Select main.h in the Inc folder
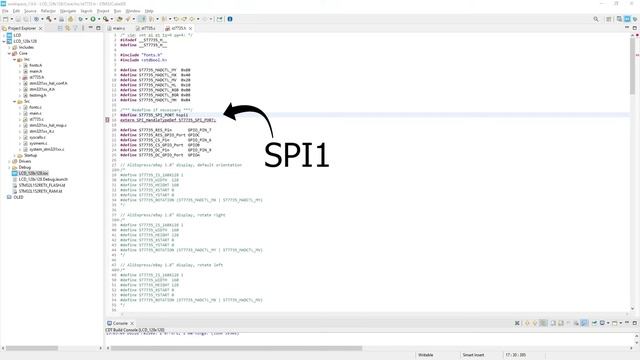The width and height of the screenshot is (640, 360). pyautogui.click(x=36, y=71)
